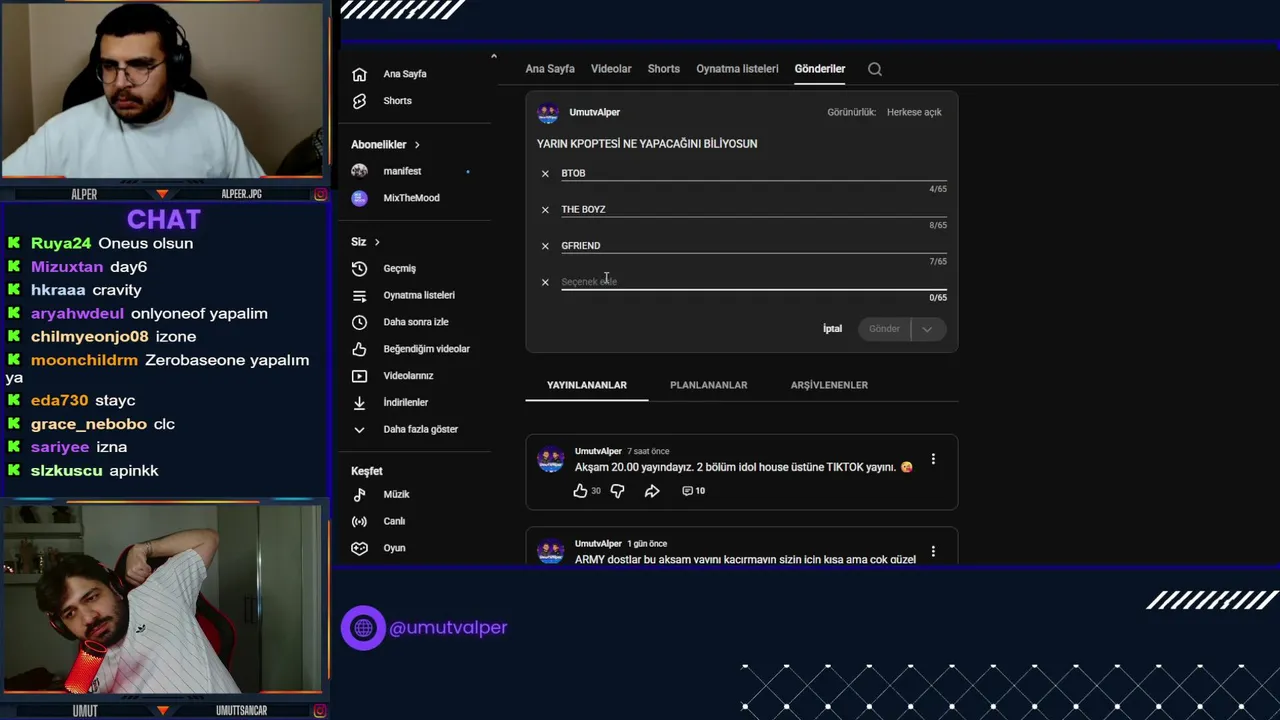
Task: Open UmutvAlper name on ARMY dostlar post
Action: (598, 544)
